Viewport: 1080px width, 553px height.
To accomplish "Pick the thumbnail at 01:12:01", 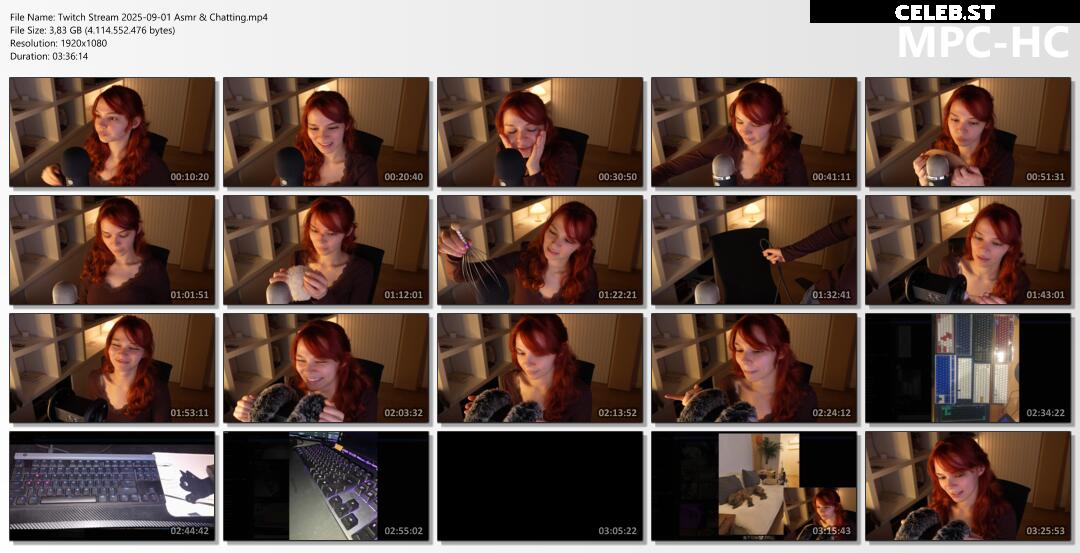I will 326,250.
